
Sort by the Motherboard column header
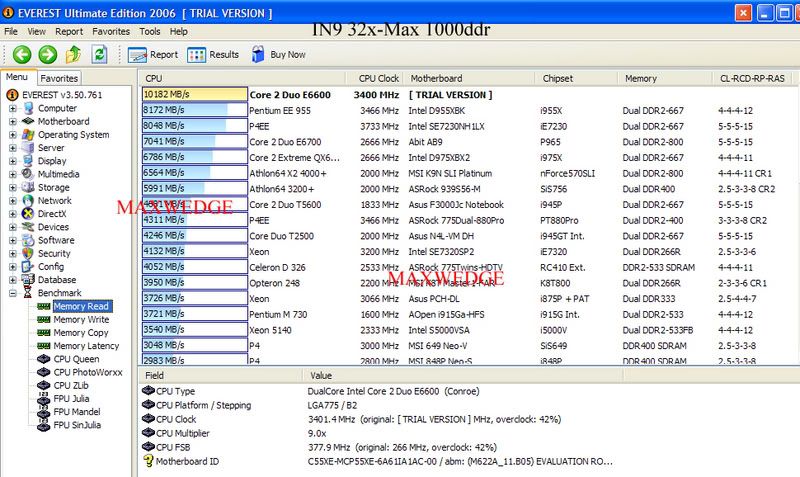[x=469, y=79]
